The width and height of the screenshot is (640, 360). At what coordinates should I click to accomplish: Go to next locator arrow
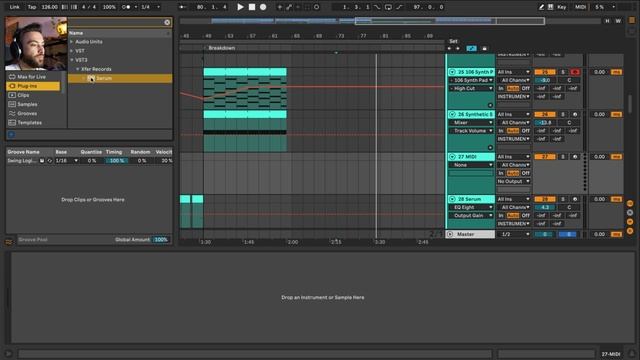click(x=458, y=49)
